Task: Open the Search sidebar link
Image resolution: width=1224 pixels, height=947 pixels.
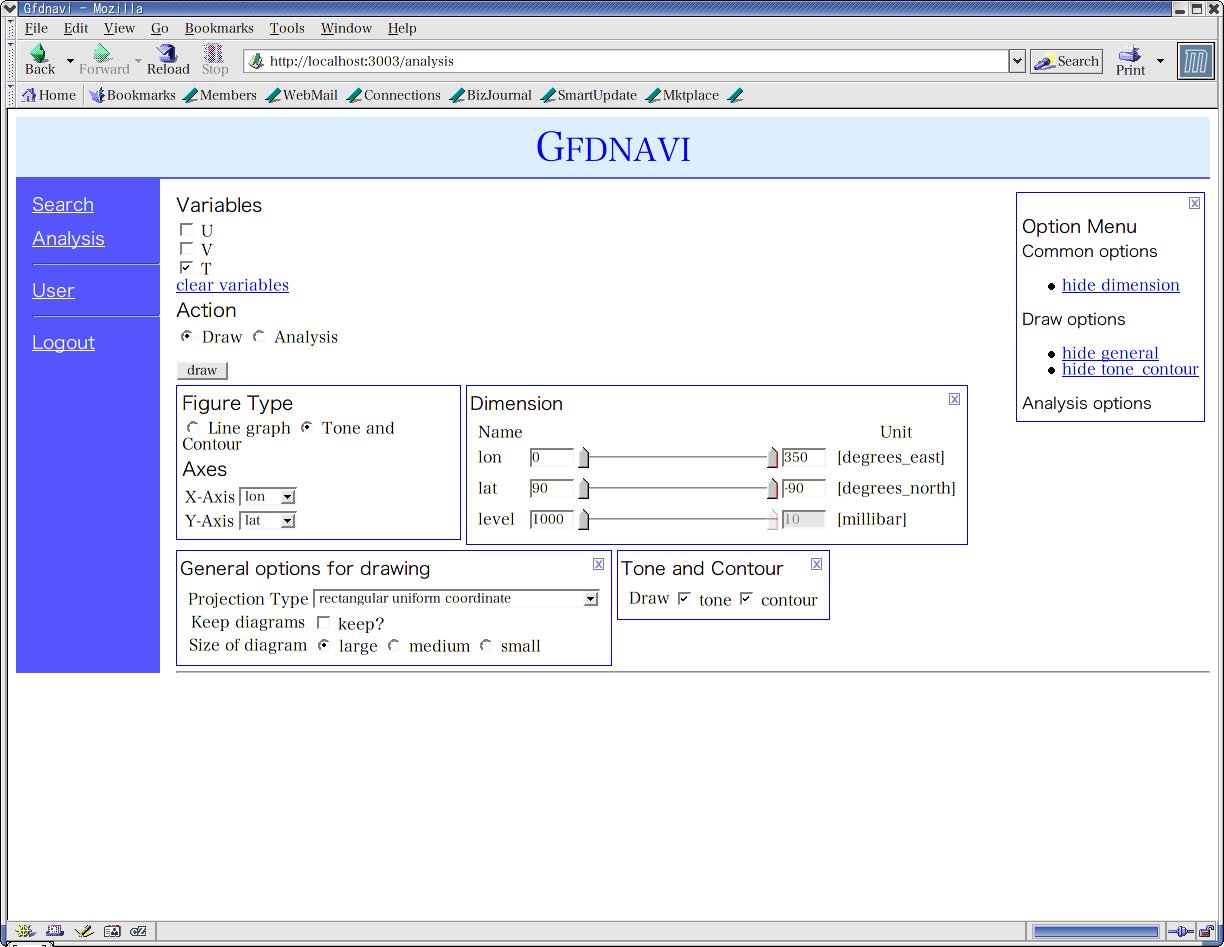Action: (x=63, y=204)
